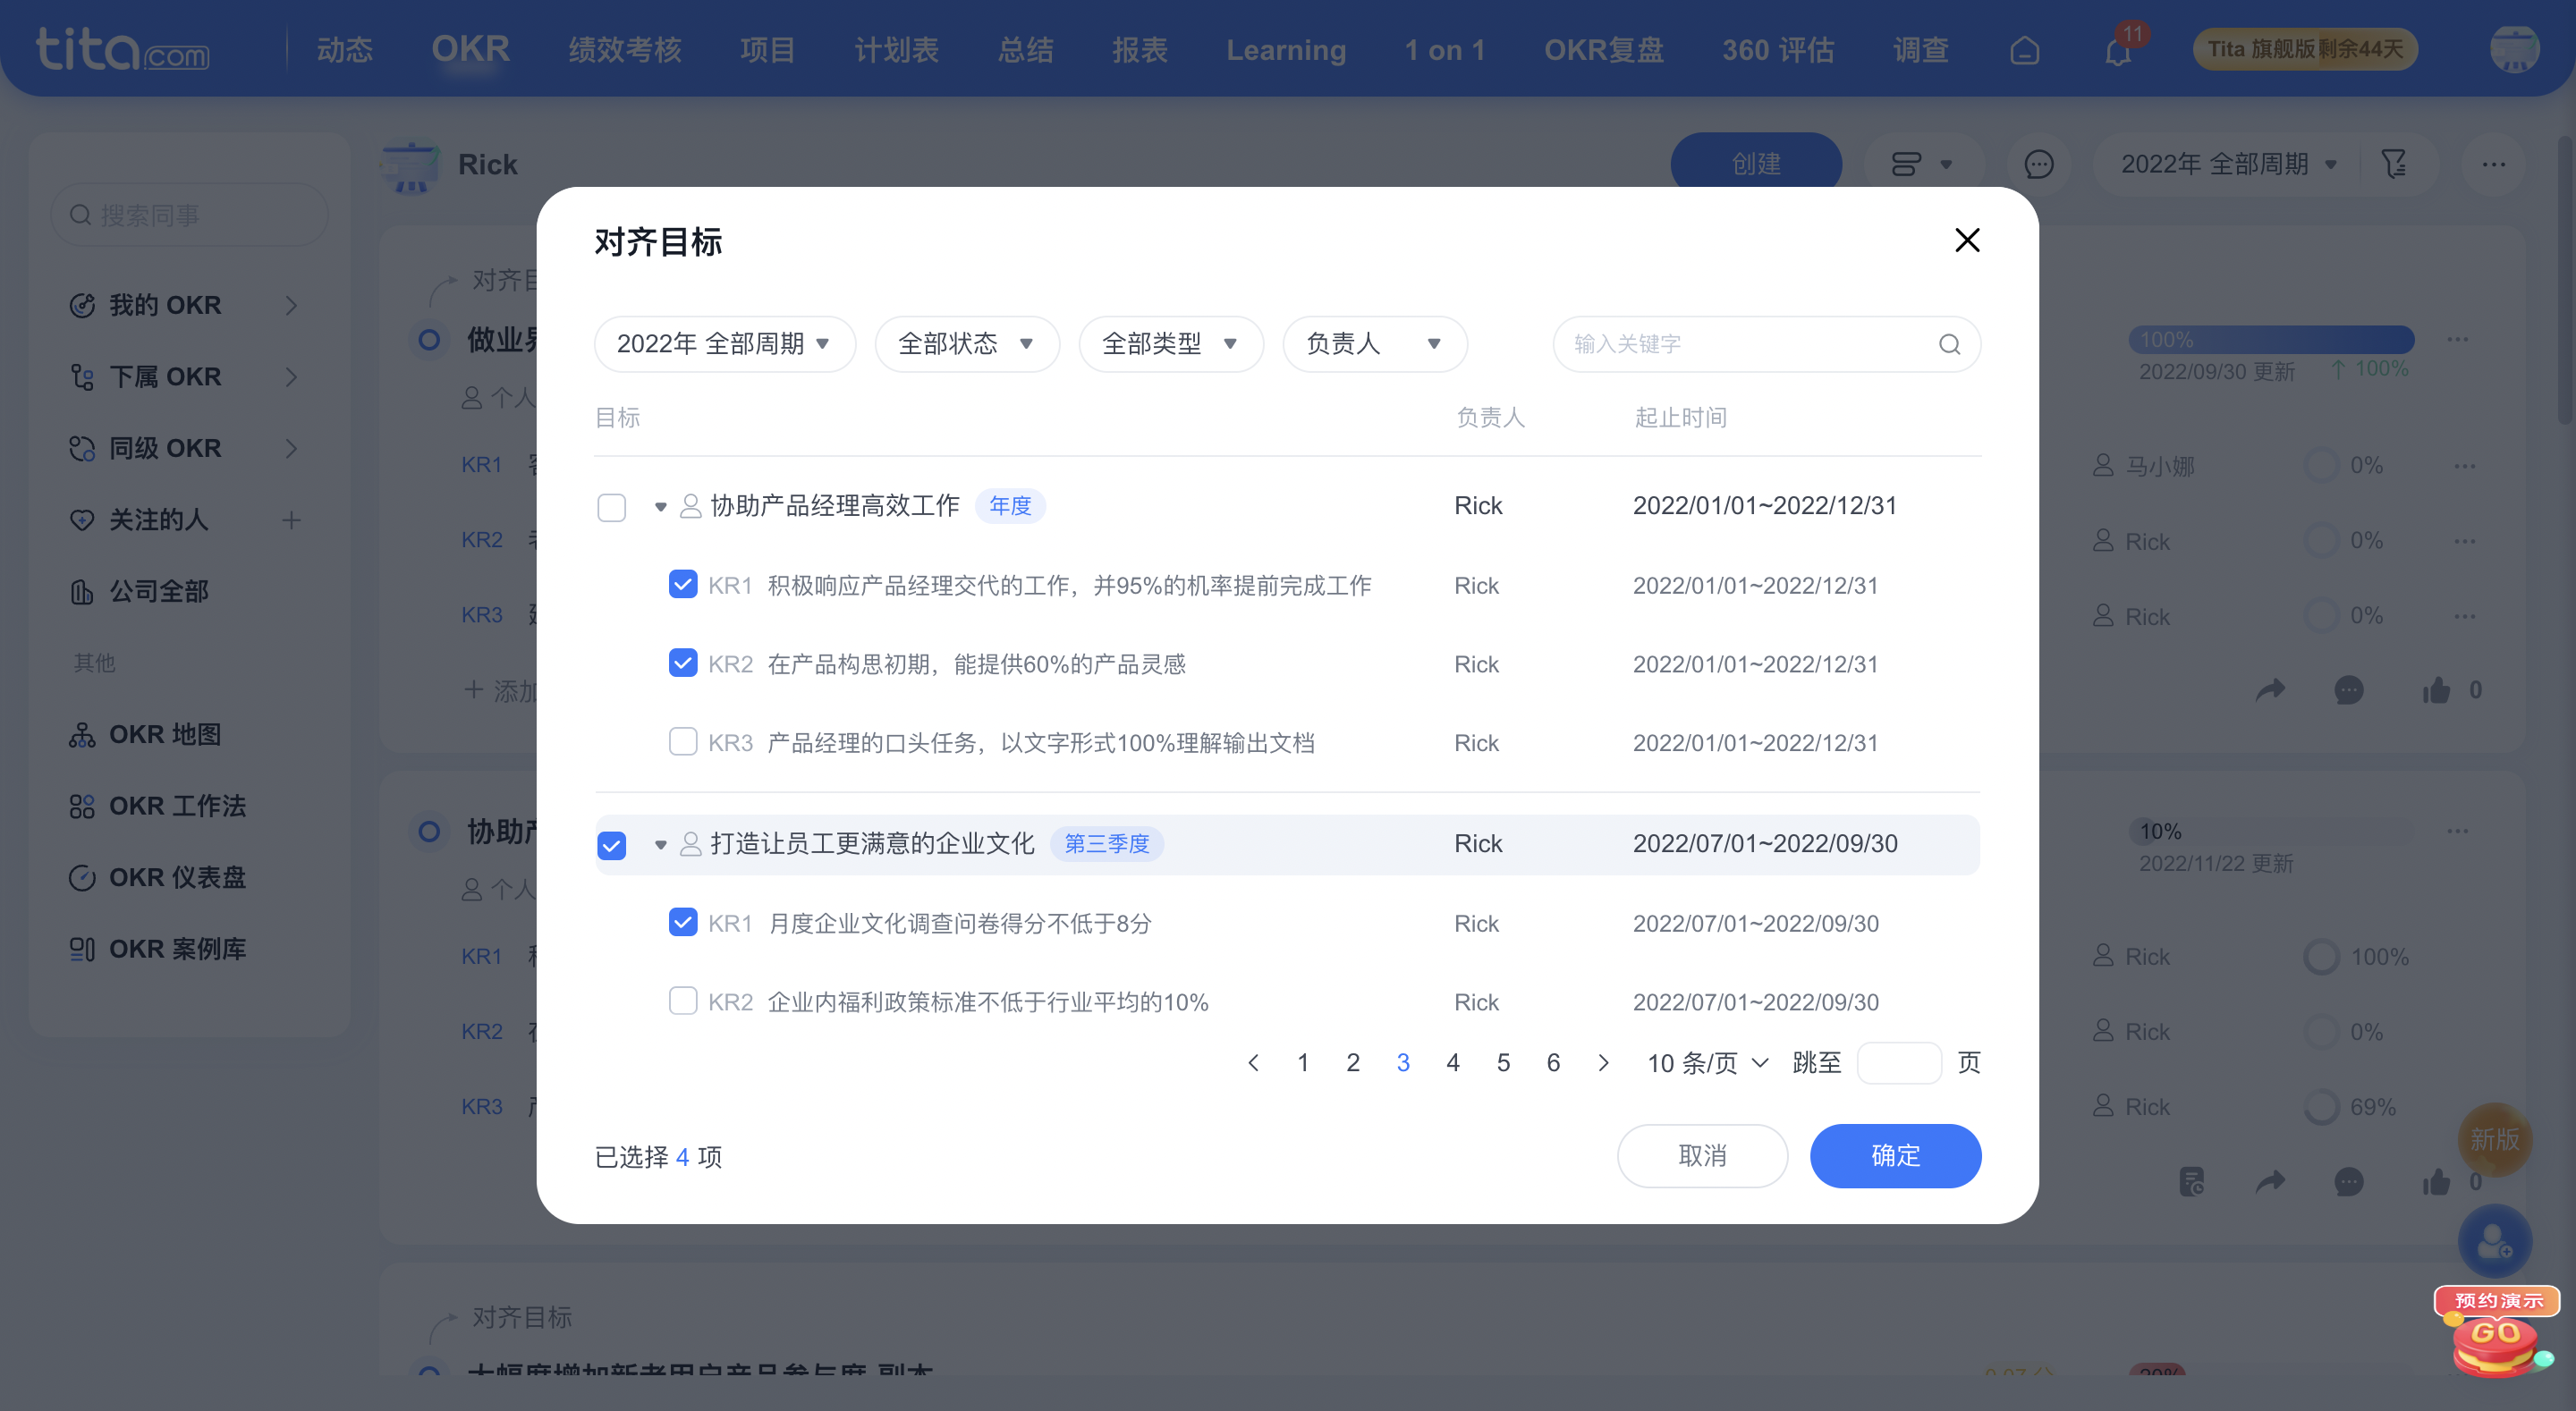
Task: Click the 预约演示 GO floating button
Action: (x=2497, y=1332)
